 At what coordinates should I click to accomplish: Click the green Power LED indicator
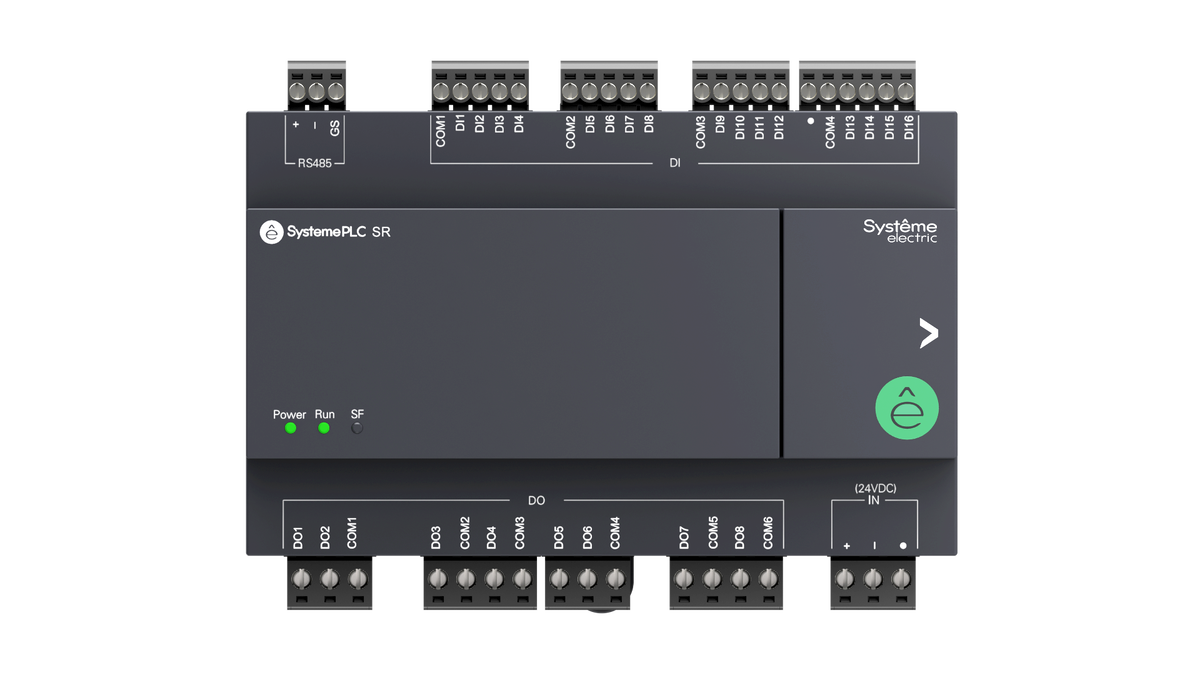[x=290, y=428]
